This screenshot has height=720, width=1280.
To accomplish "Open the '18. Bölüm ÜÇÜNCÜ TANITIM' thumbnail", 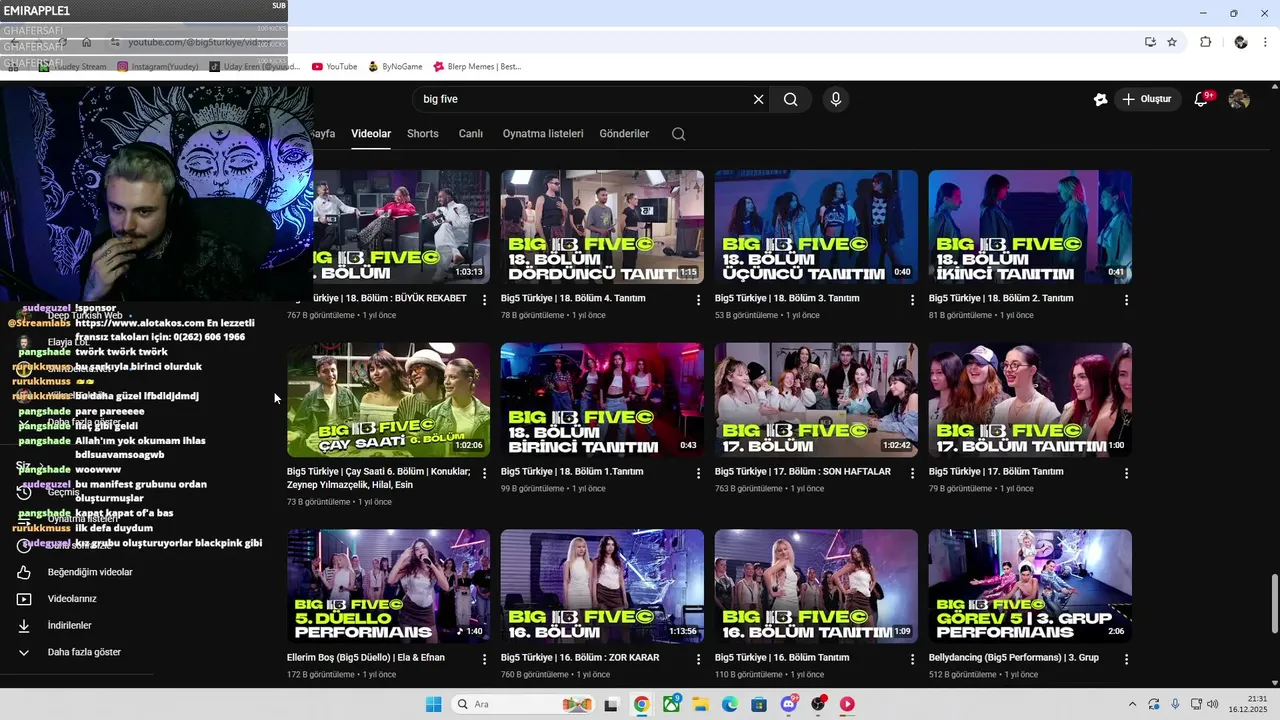I will (816, 227).
